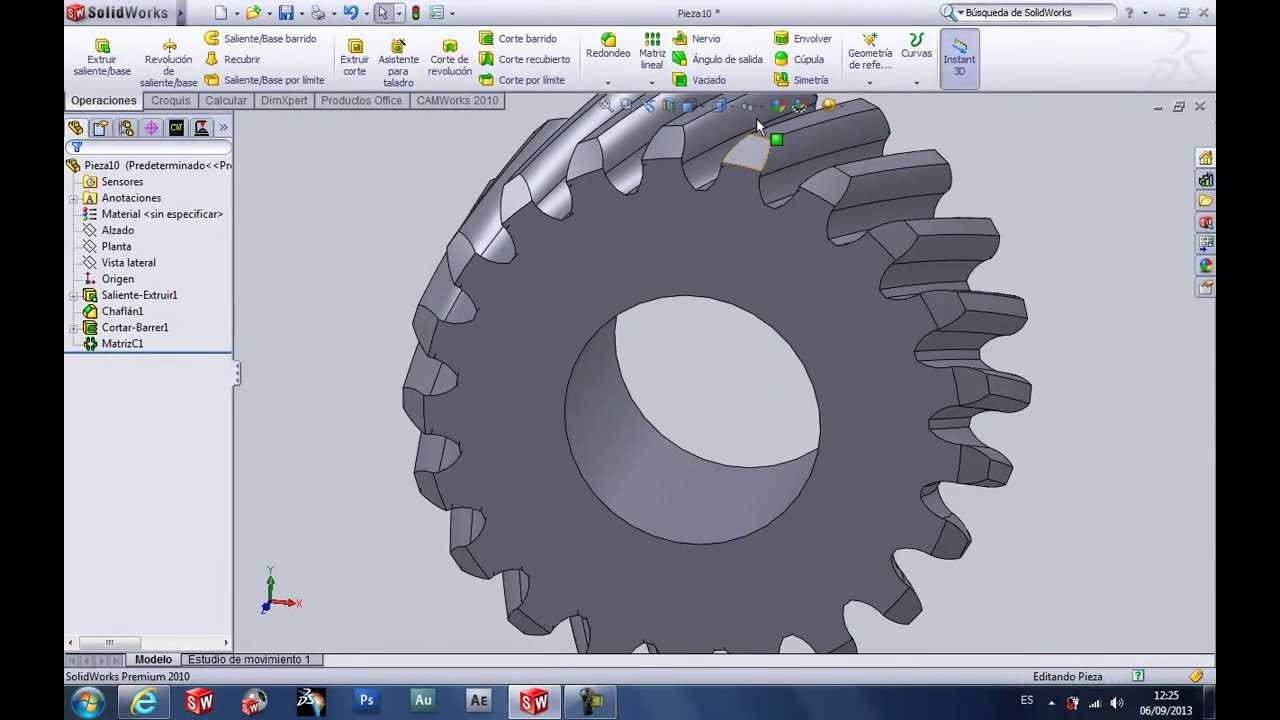
Task: Select the Envolver wrap tool
Action: pyautogui.click(x=803, y=38)
